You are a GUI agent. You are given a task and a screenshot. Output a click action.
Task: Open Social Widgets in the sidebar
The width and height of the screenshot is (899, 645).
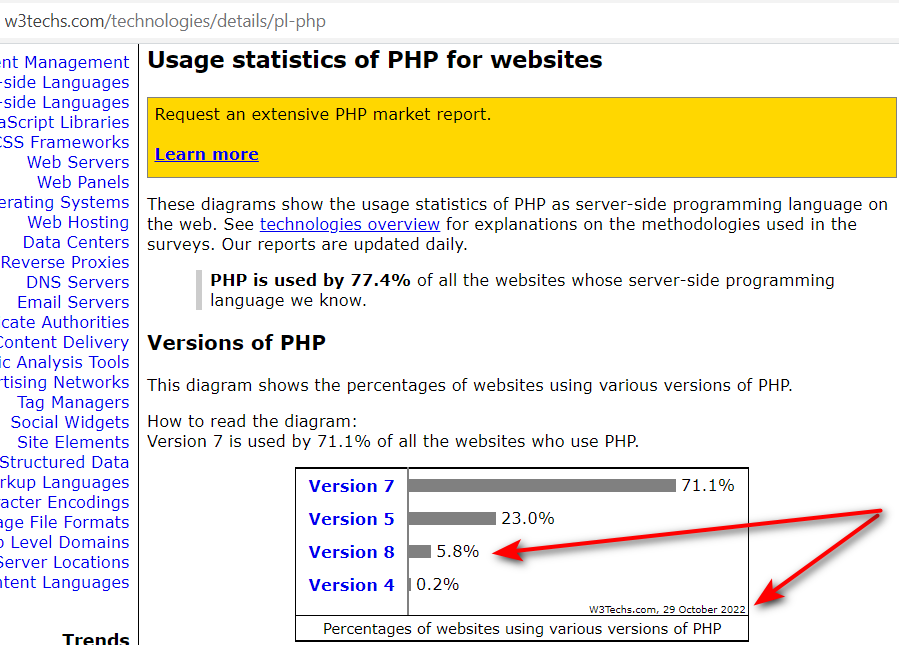point(70,423)
